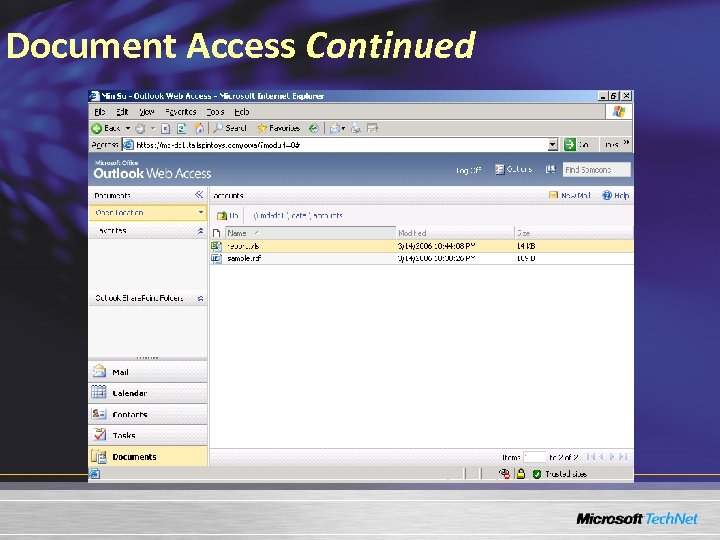
Task: Click the Stop loading icon
Action: pos(166,129)
